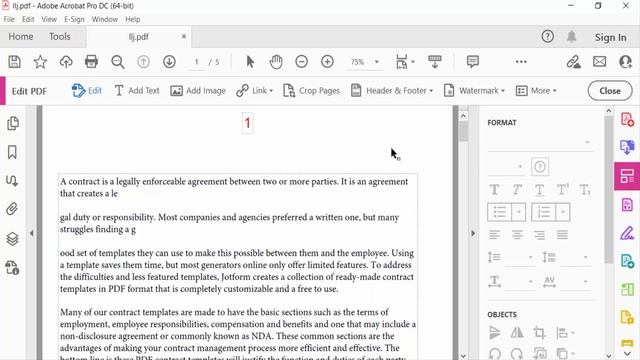Align text right
This screenshot has width=640, height=360.
pos(539,235)
